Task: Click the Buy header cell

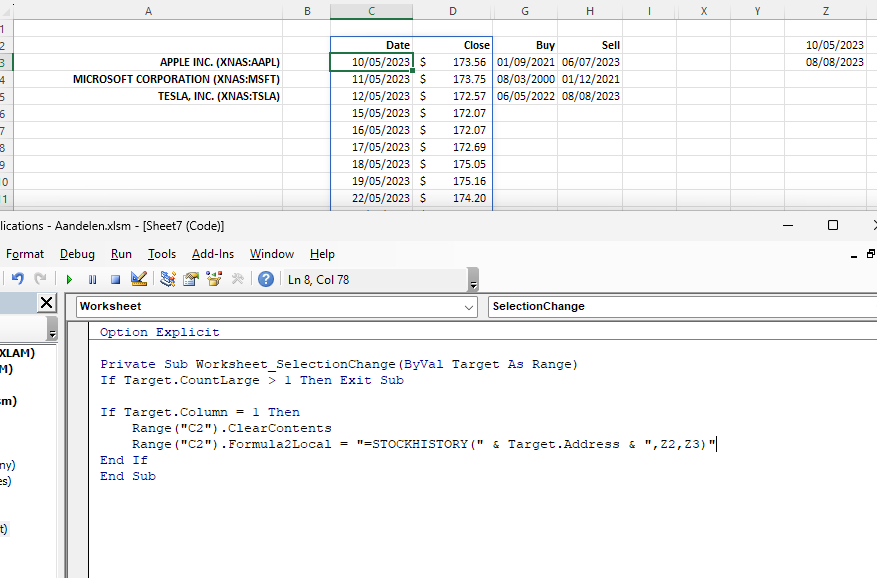Action: (x=525, y=45)
